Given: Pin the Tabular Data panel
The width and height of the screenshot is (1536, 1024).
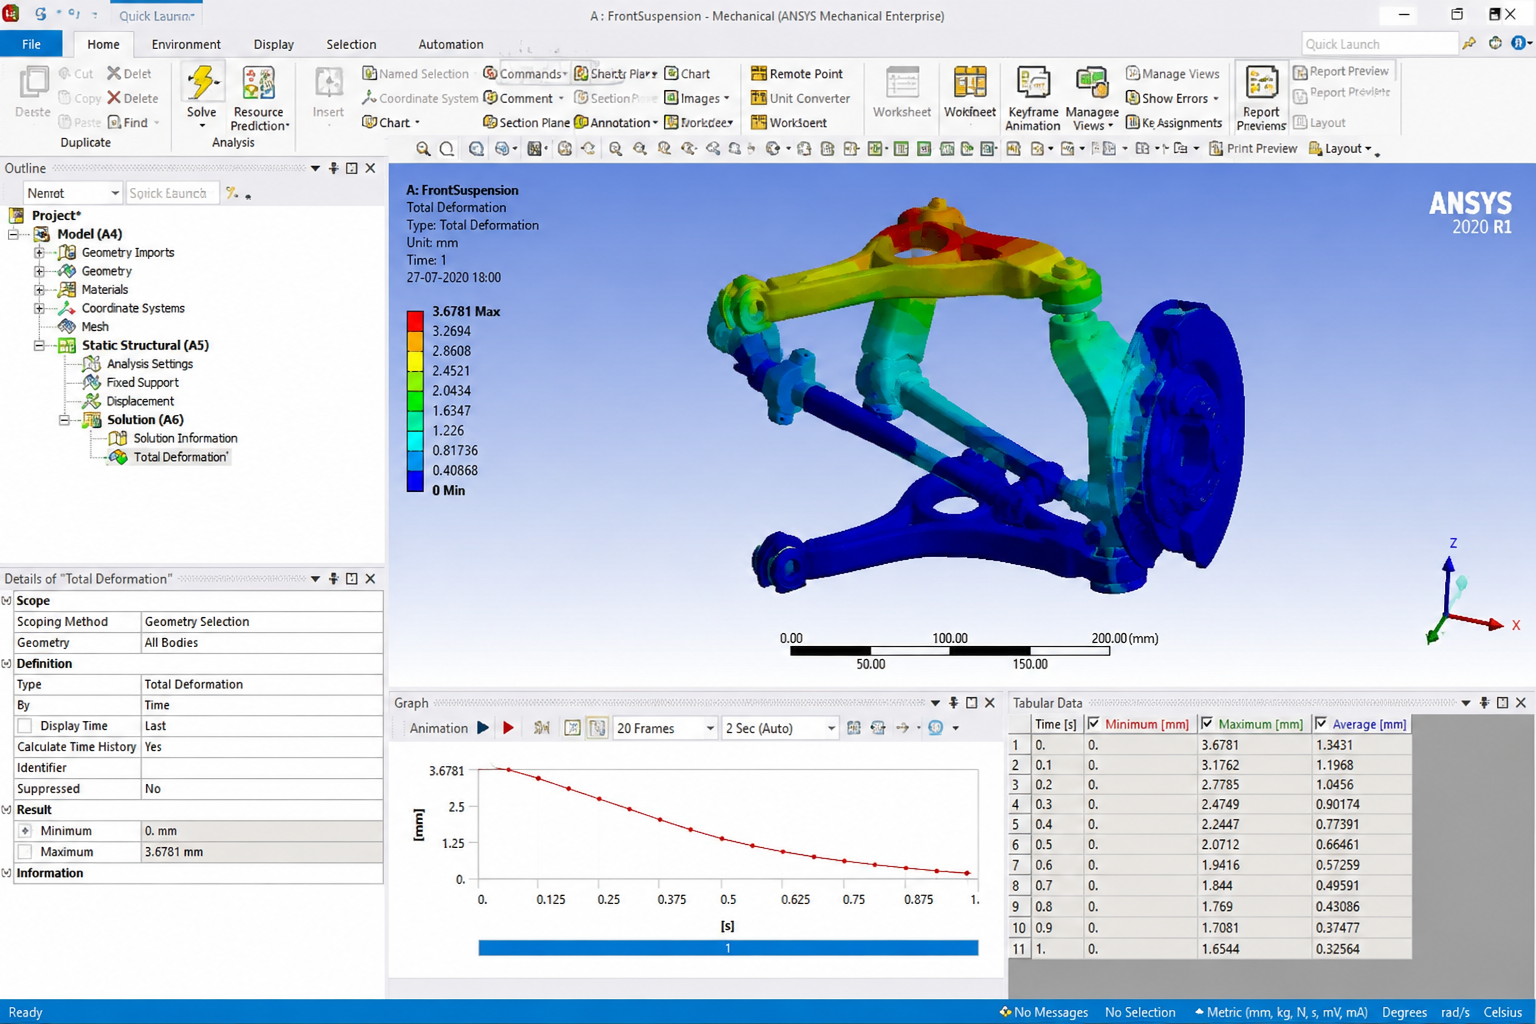Looking at the screenshot, I should 1484,703.
